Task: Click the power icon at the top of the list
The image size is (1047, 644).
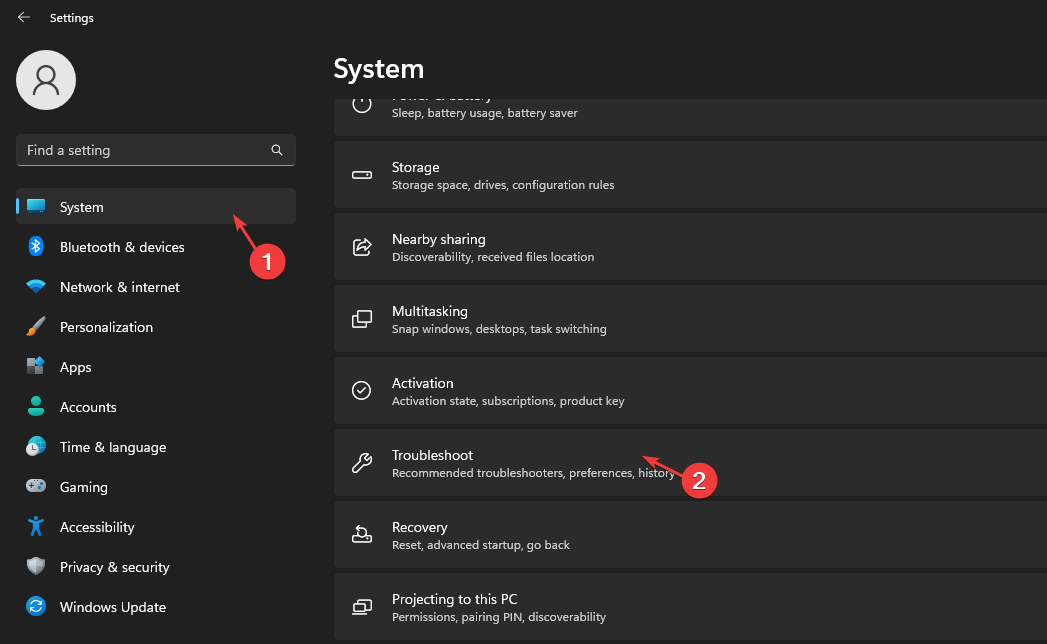Action: [x=362, y=104]
